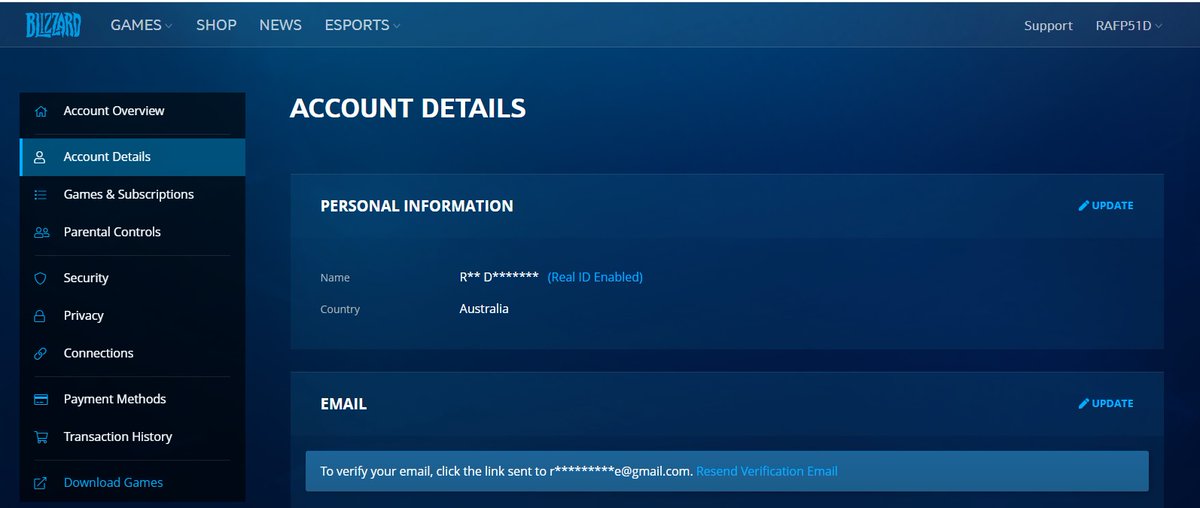Click Update for Personal Information
Image resolution: width=1200 pixels, height=508 pixels.
point(1106,206)
